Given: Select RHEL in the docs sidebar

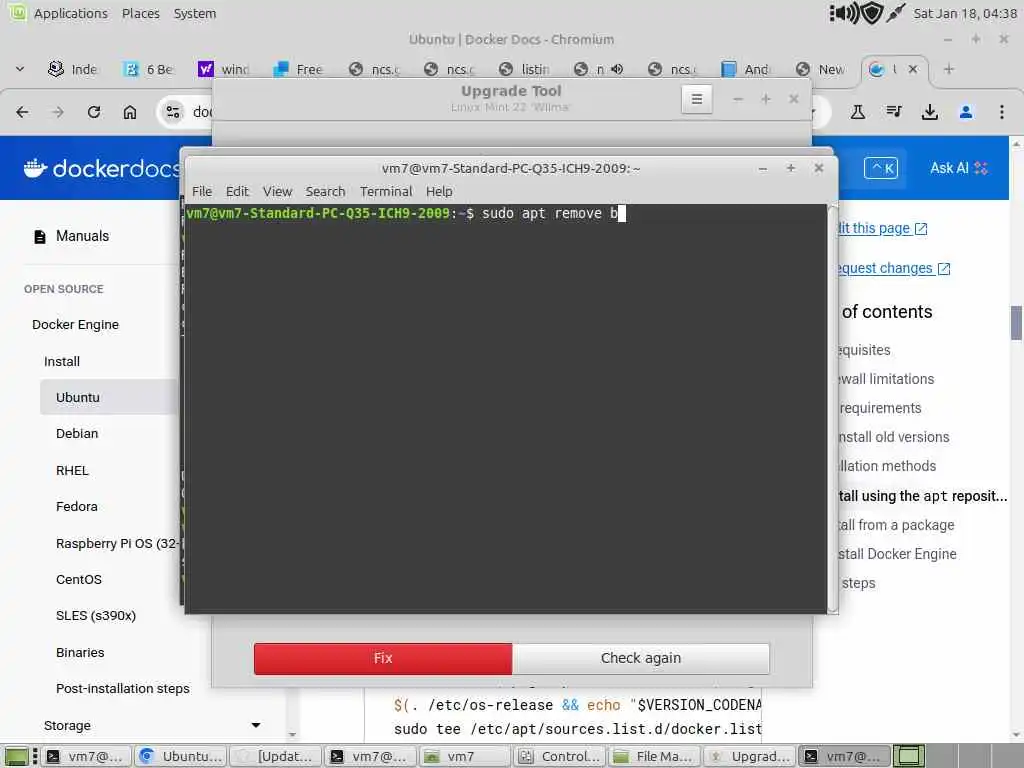Looking at the screenshot, I should pos(72,470).
